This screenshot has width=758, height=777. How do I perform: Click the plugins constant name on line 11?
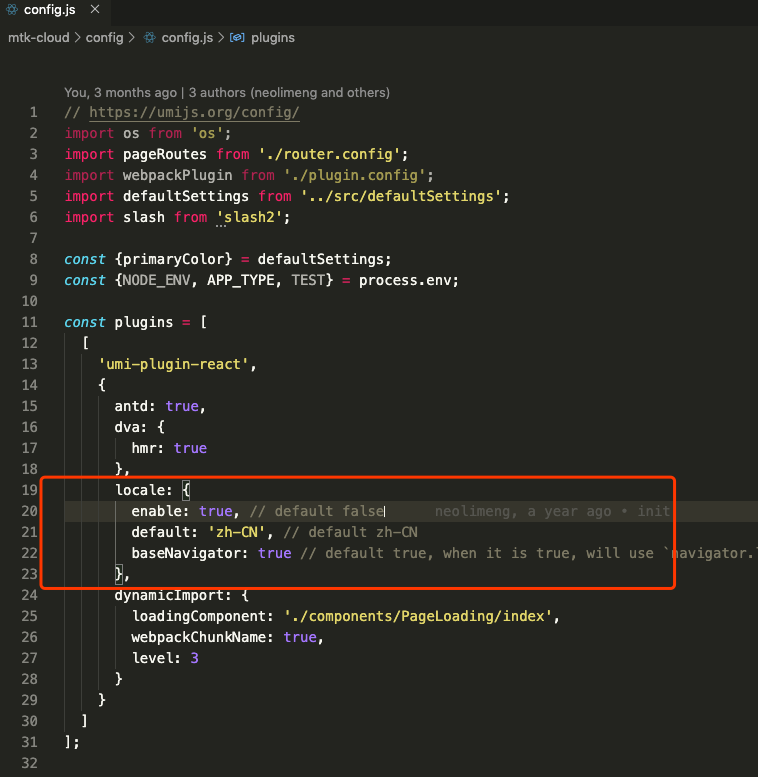(144, 322)
